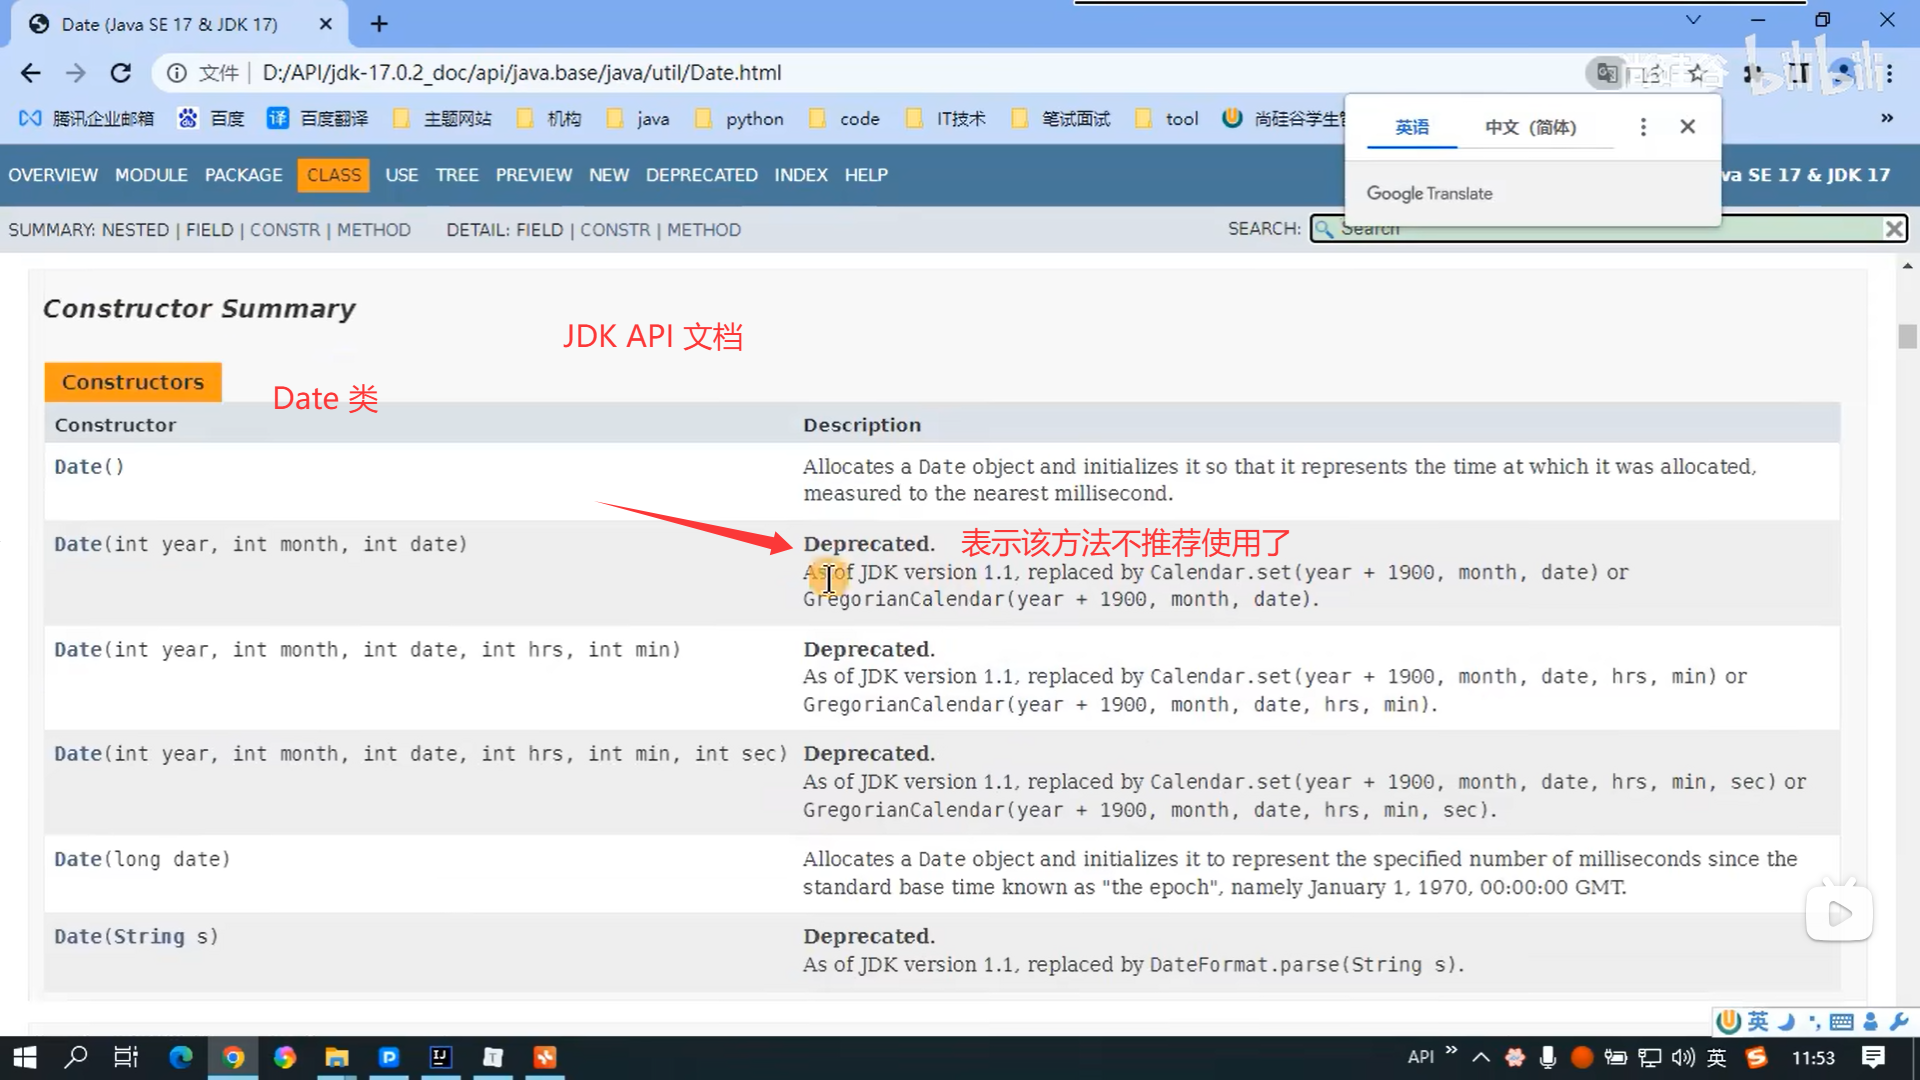This screenshot has width=1920, height=1080.
Task: Go to the INDEX navigation page
Action: click(800, 175)
